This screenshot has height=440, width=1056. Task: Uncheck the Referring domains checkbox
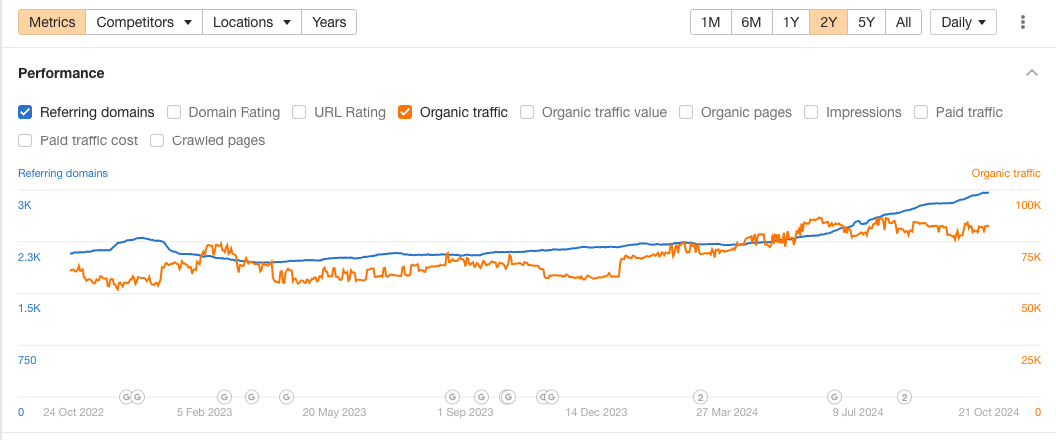tap(26, 112)
